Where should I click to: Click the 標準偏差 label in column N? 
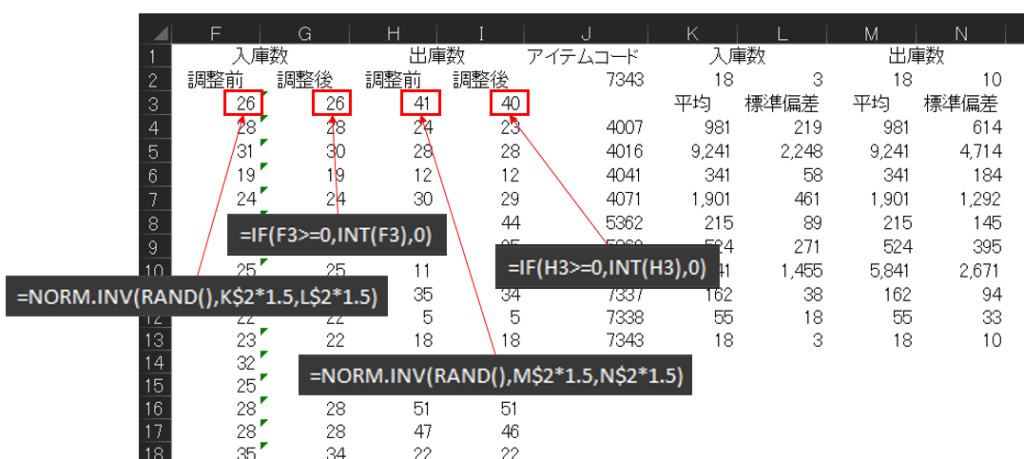click(x=960, y=103)
